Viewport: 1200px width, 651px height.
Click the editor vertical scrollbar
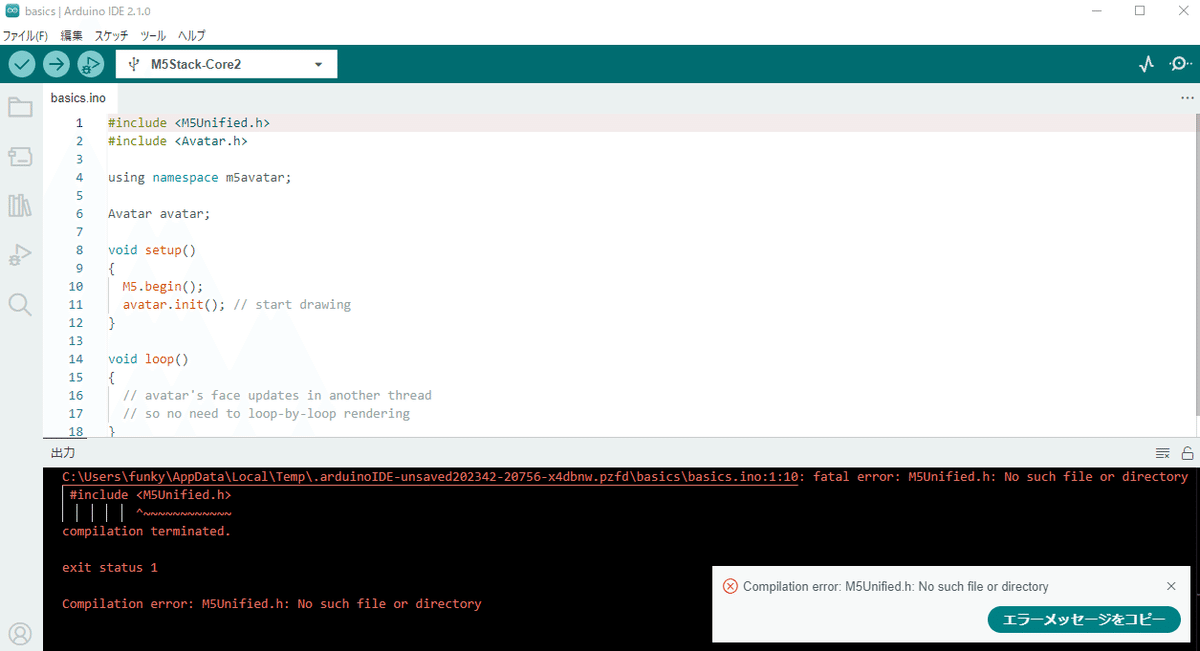[x=1196, y=265]
